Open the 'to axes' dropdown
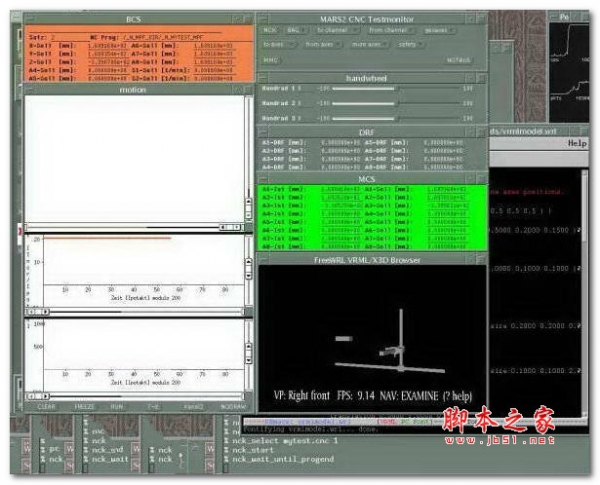The height and width of the screenshot is (485, 600). coord(279,44)
